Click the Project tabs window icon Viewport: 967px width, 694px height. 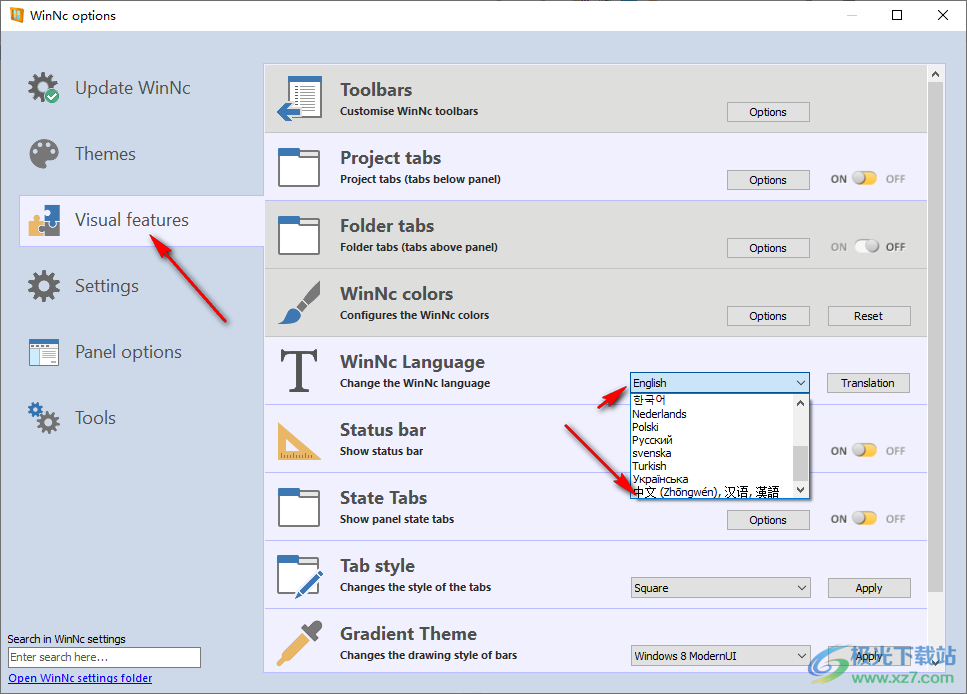point(299,167)
